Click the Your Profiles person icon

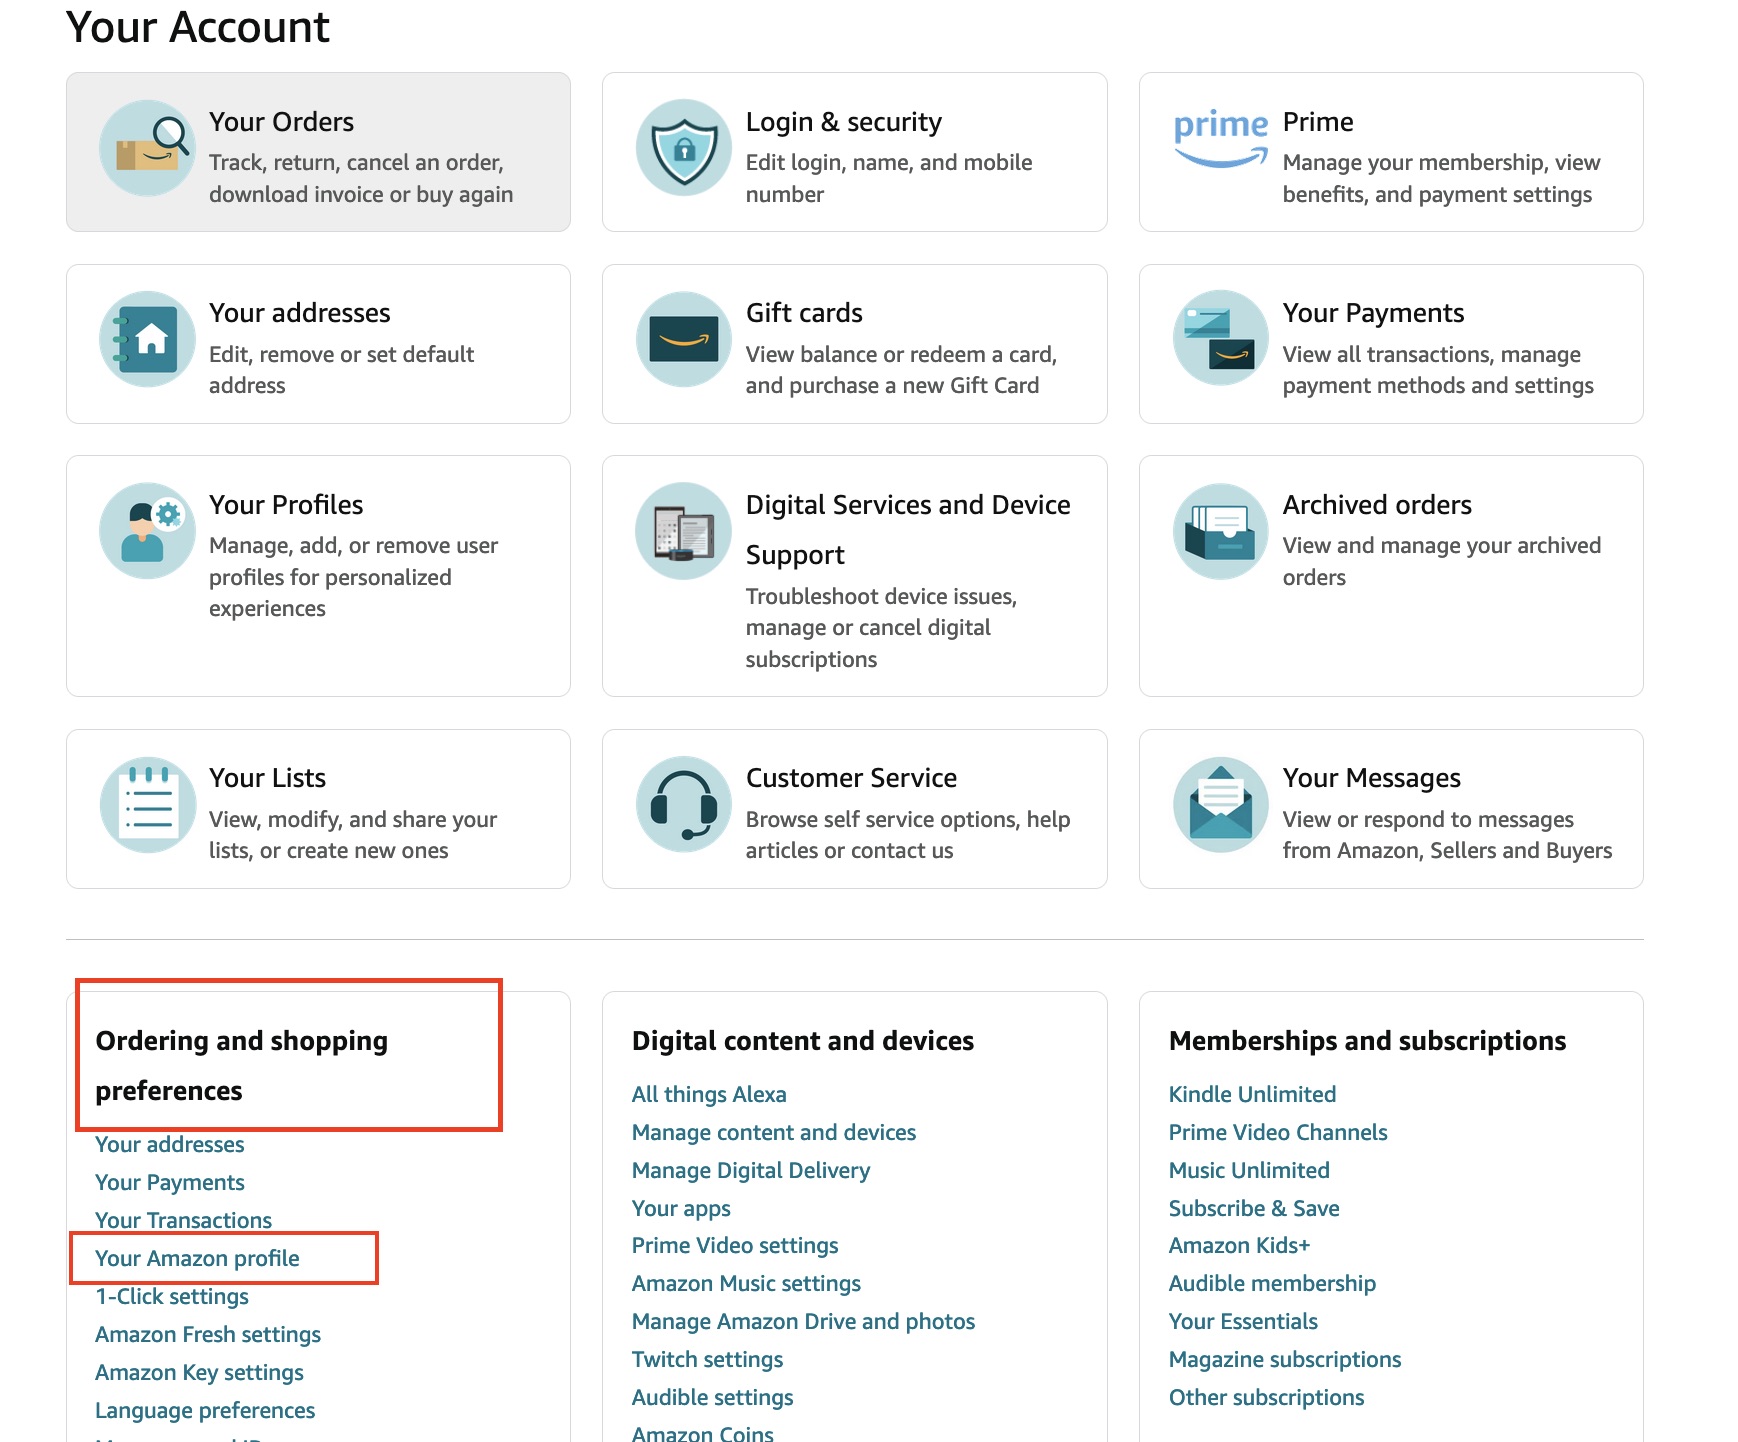click(x=147, y=531)
